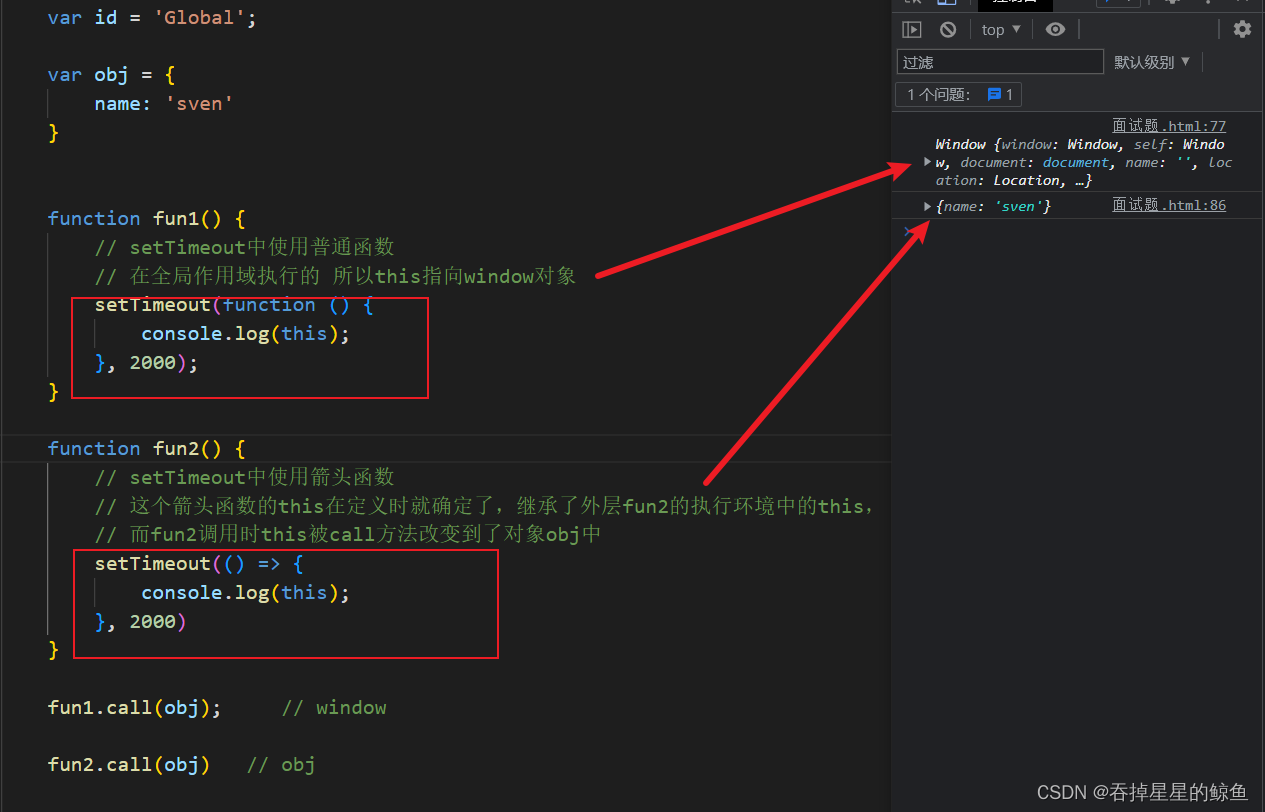Open source link 面试题.html:86

1169,205
